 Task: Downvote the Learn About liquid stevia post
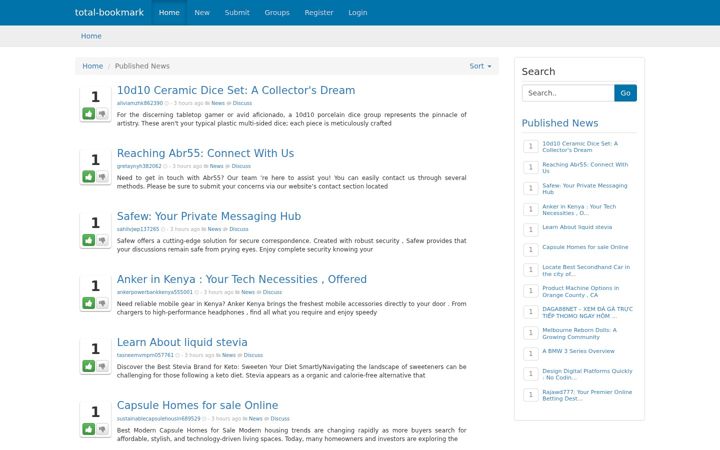[102, 366]
